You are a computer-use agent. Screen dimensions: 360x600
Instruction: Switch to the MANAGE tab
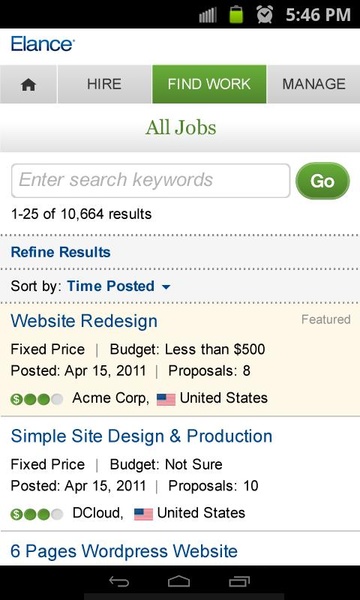(314, 84)
